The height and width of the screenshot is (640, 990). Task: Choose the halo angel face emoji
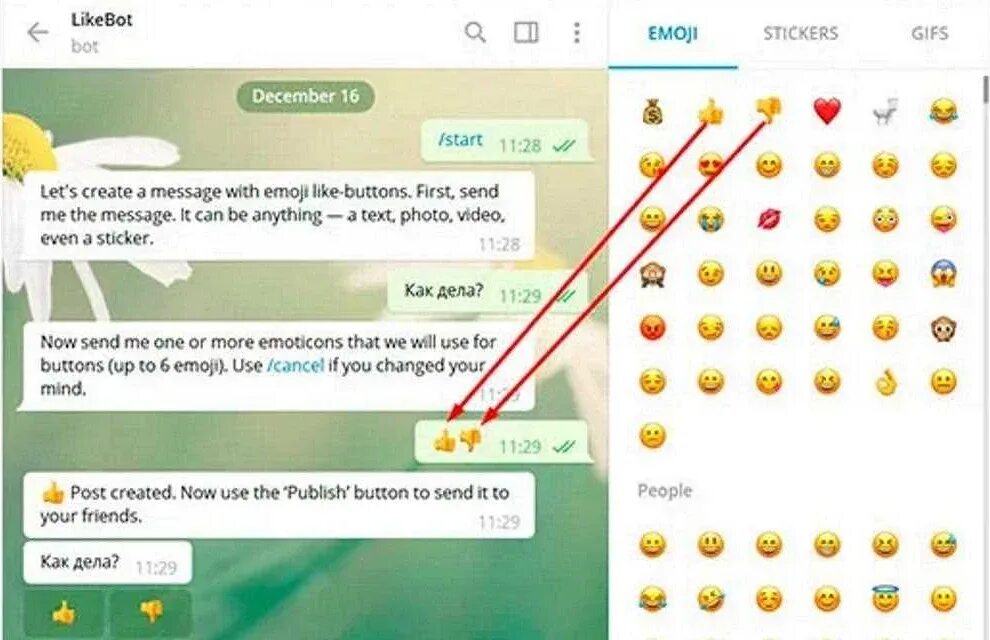click(x=885, y=598)
